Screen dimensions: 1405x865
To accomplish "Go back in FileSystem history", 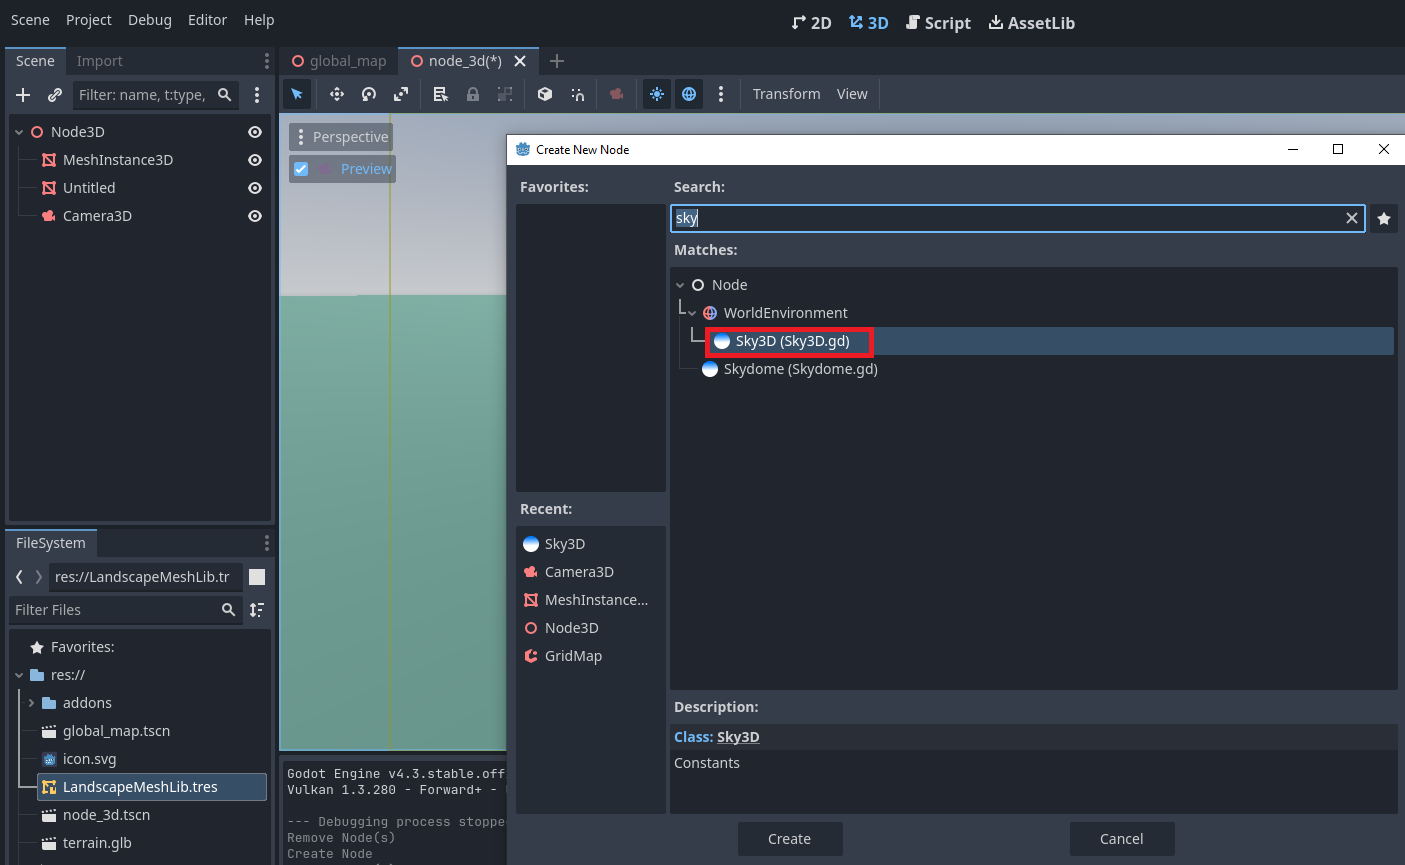I will tap(19, 577).
